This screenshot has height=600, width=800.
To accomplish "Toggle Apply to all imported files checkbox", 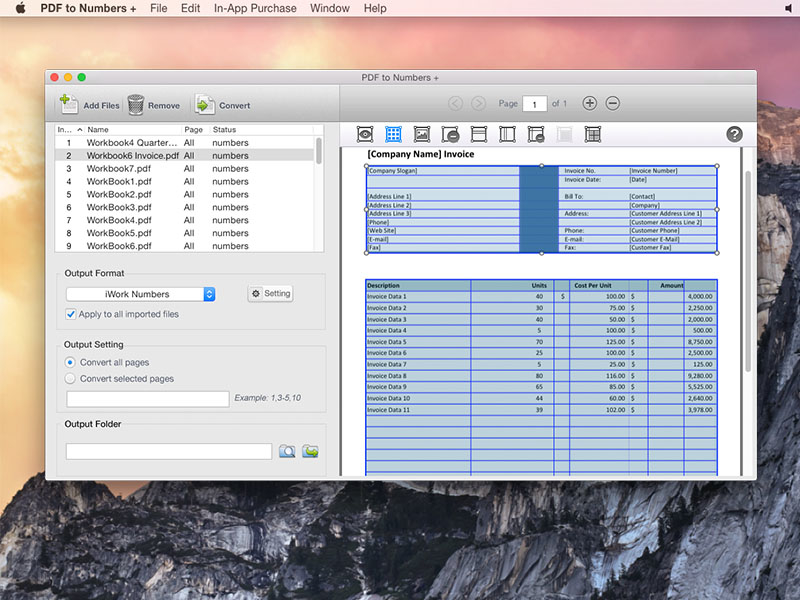I will coord(71,314).
